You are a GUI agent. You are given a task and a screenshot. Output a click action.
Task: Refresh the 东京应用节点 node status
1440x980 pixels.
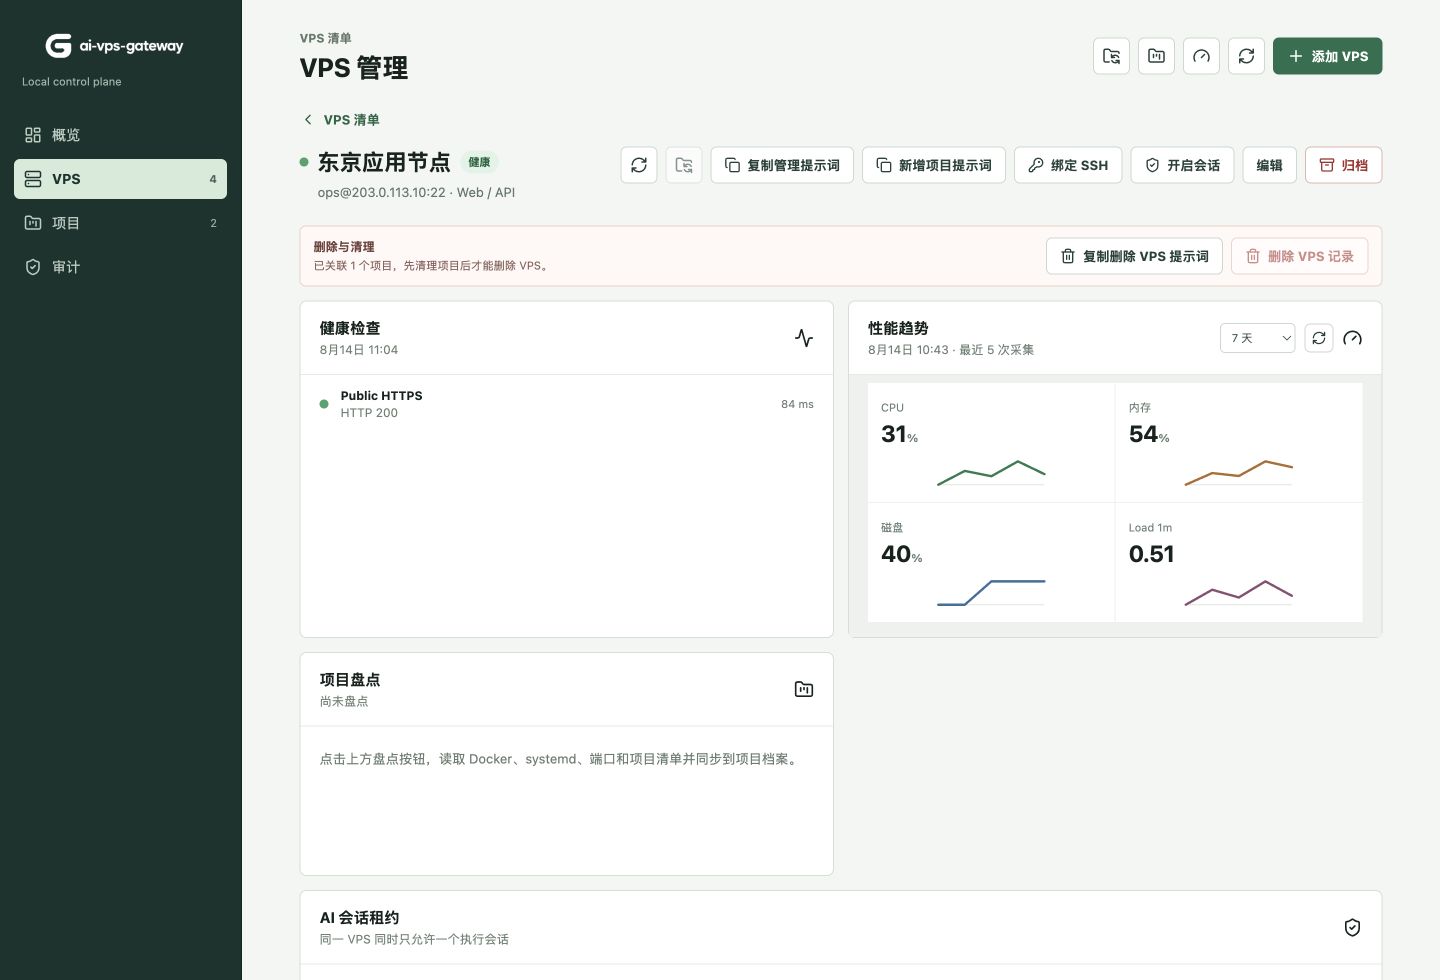pyautogui.click(x=639, y=165)
